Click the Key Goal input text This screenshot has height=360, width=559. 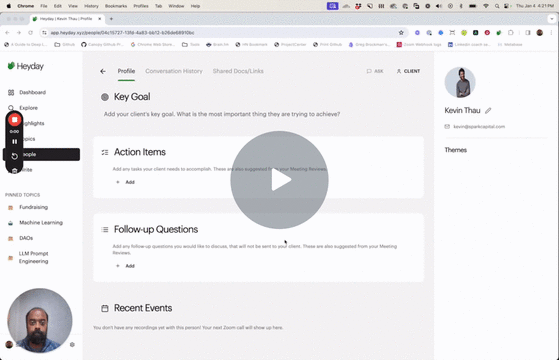[222, 114]
